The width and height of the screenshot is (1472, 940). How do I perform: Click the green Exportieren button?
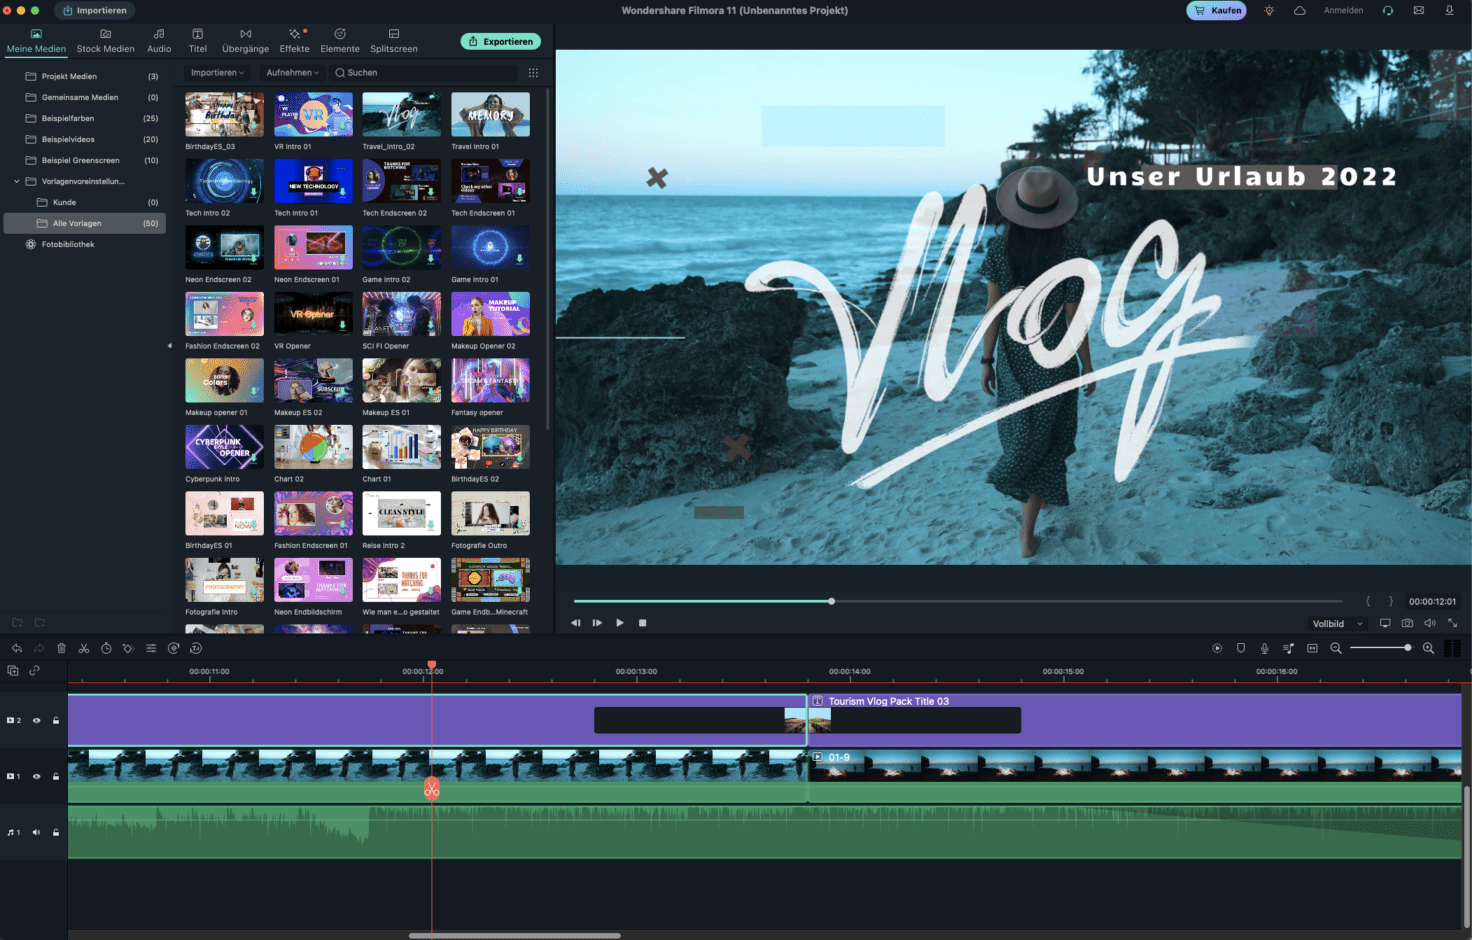click(501, 42)
